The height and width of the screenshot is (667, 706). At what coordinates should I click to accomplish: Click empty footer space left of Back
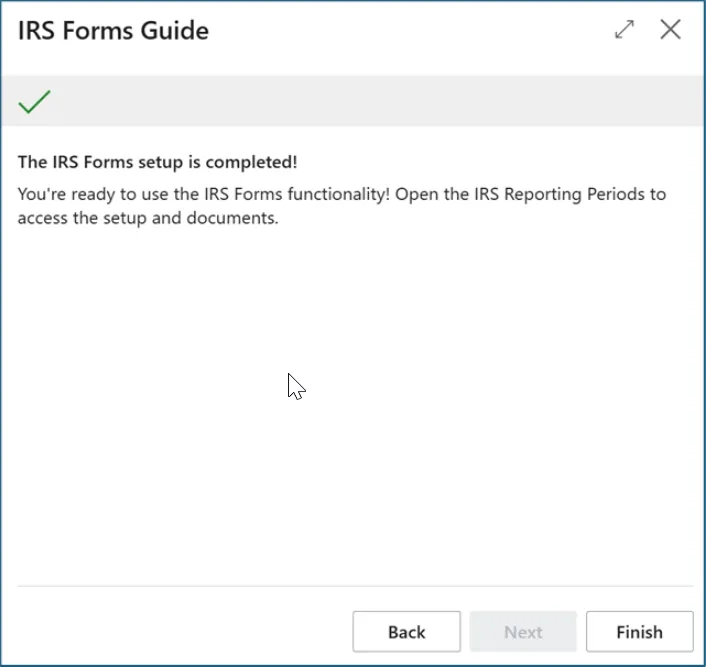[x=180, y=632]
